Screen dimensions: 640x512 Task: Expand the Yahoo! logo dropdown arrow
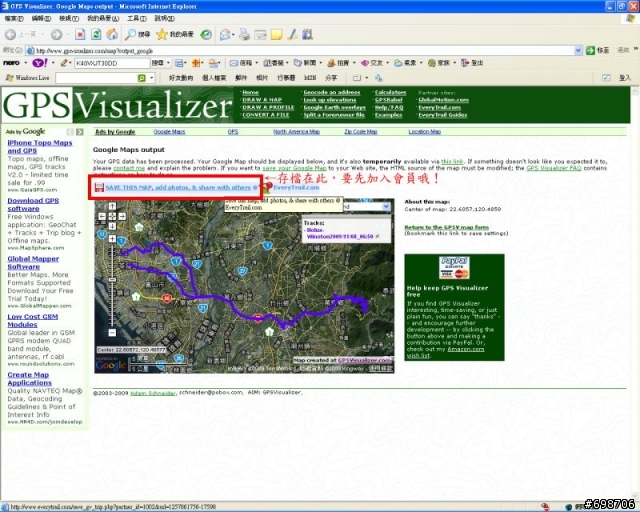(53, 63)
